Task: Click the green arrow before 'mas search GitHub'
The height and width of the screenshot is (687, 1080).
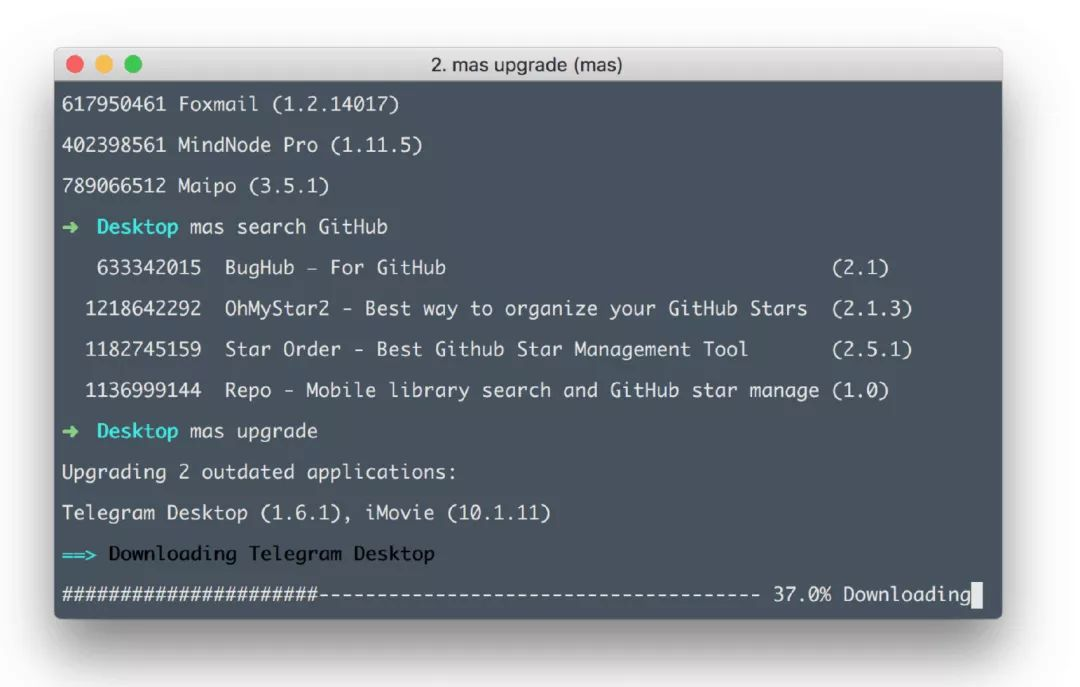Action: click(71, 227)
